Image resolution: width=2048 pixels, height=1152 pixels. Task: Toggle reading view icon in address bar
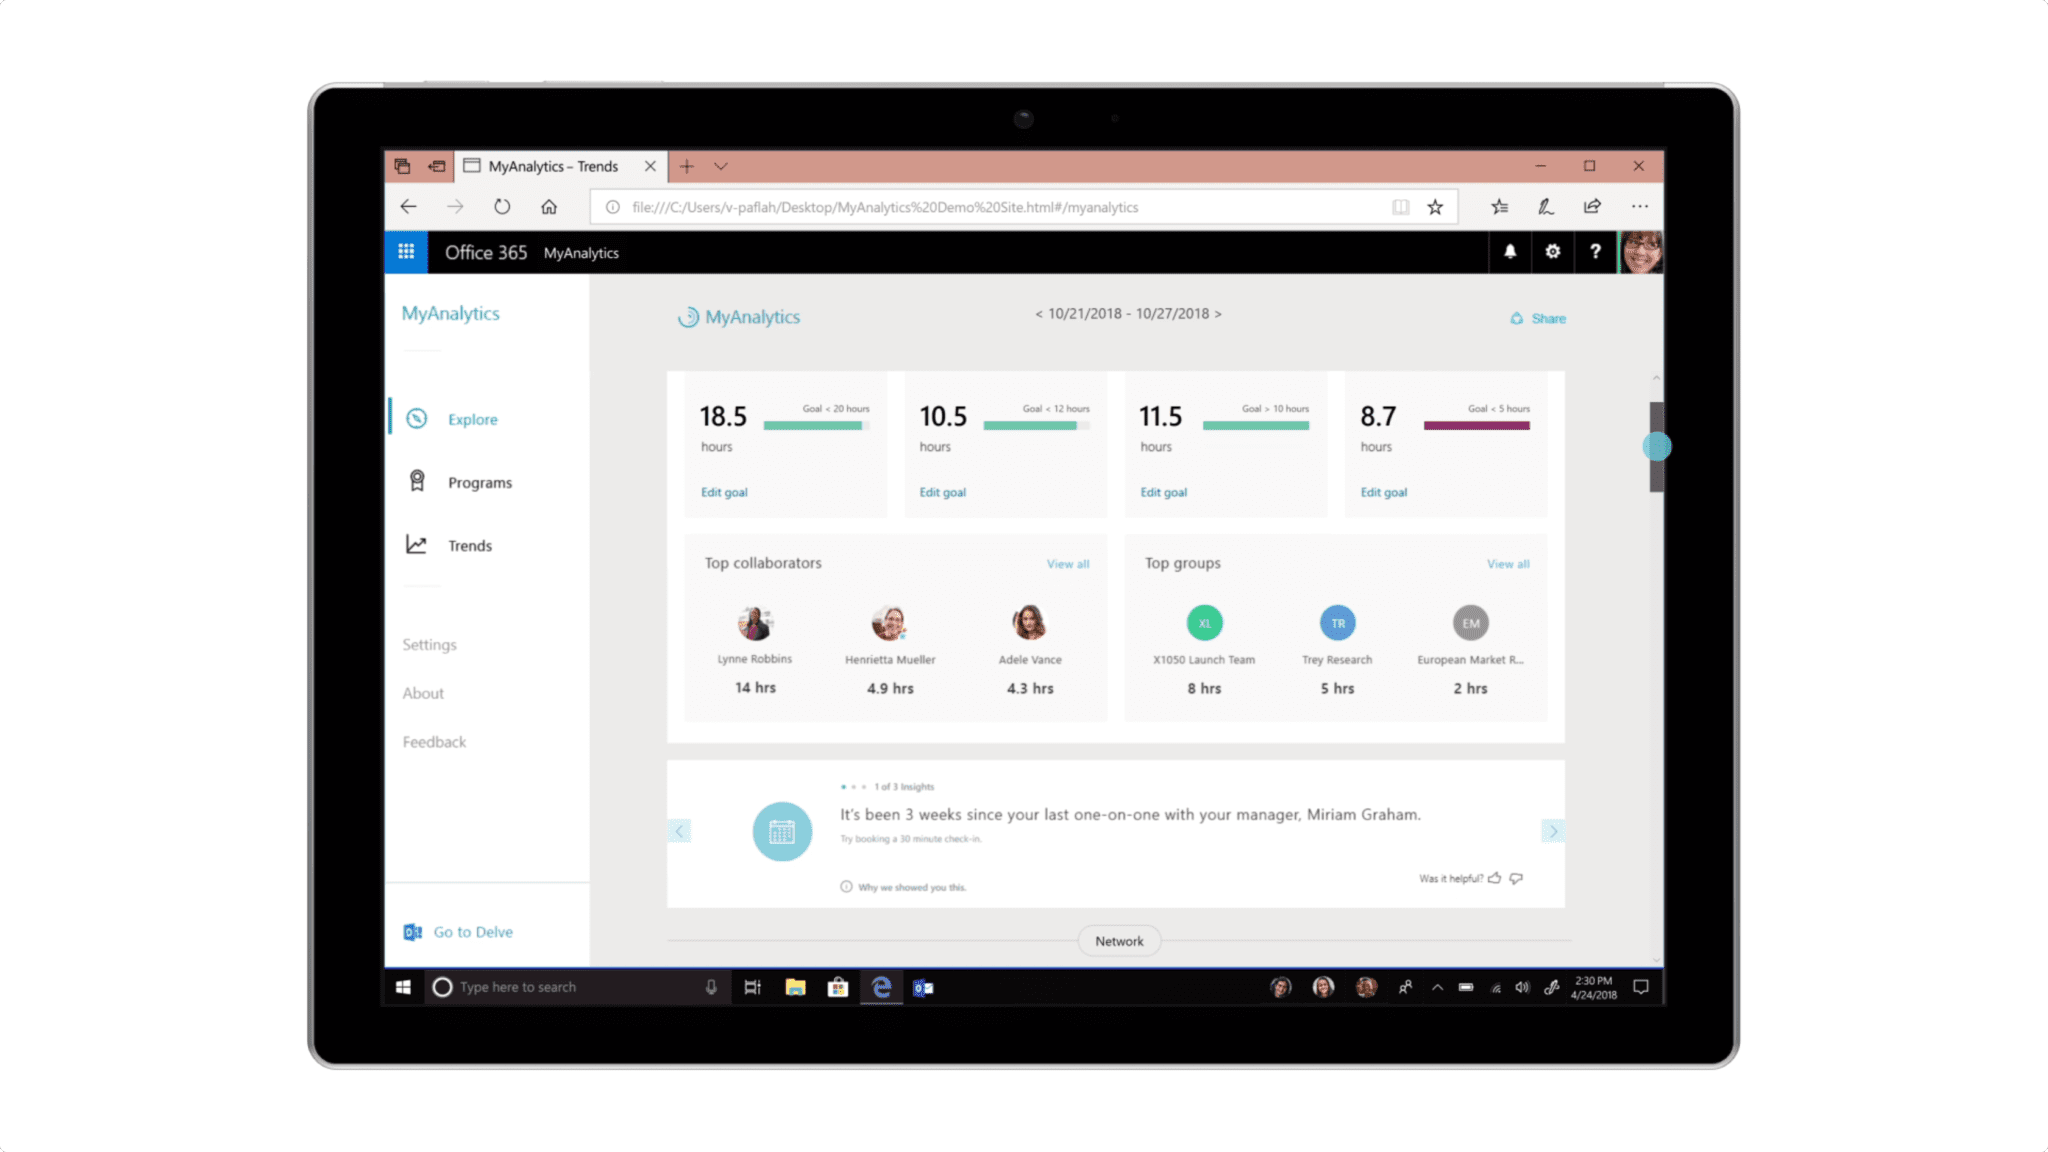1400,207
